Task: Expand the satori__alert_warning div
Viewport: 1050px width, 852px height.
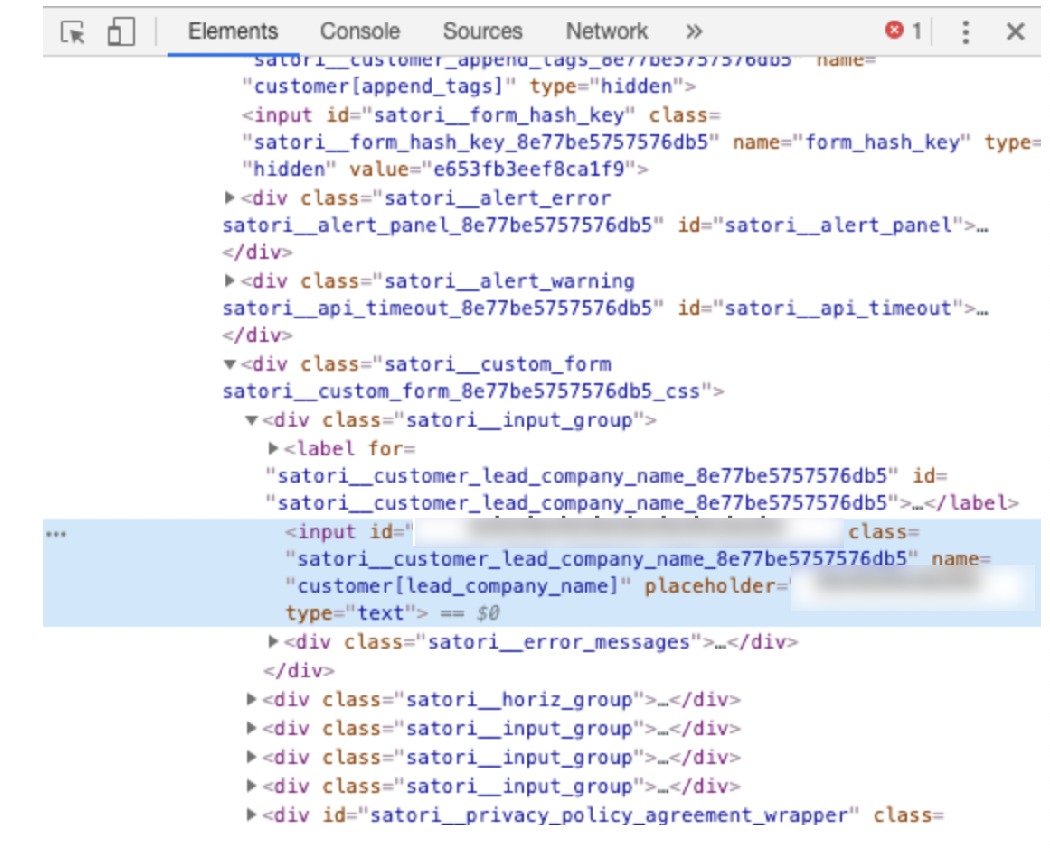Action: tap(231, 281)
